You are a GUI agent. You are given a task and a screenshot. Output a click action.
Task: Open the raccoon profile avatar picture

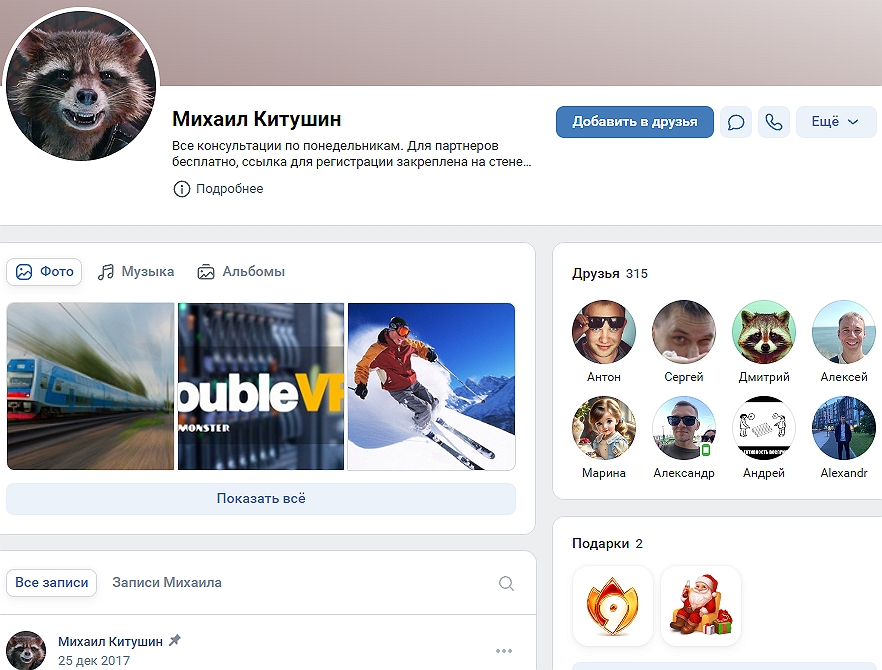click(81, 86)
